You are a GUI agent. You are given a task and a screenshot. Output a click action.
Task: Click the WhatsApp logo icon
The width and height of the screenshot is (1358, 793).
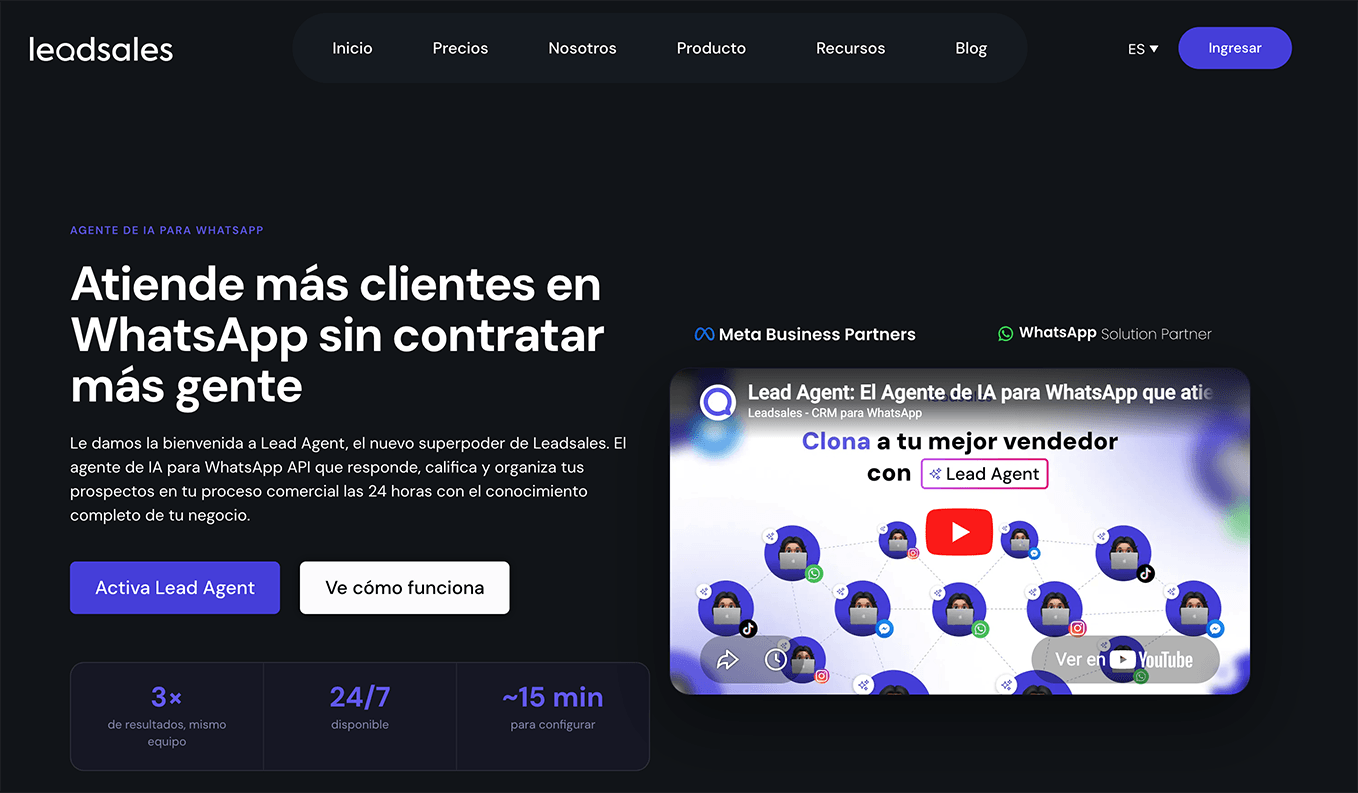click(1005, 334)
